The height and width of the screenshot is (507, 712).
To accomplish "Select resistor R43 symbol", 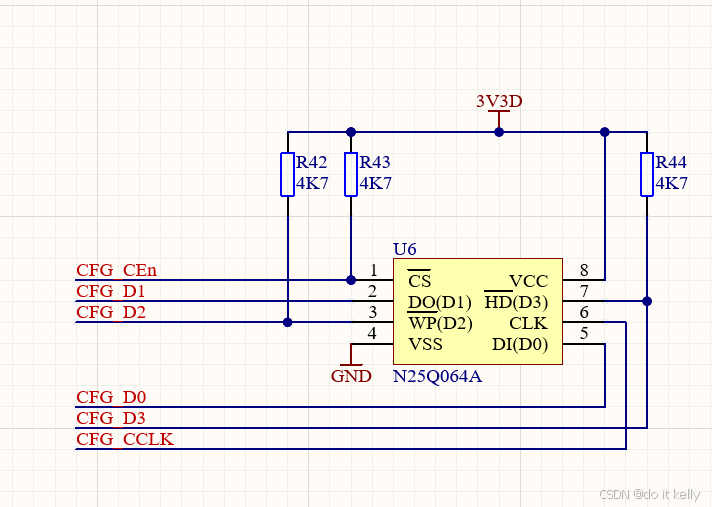I will pos(351,175).
